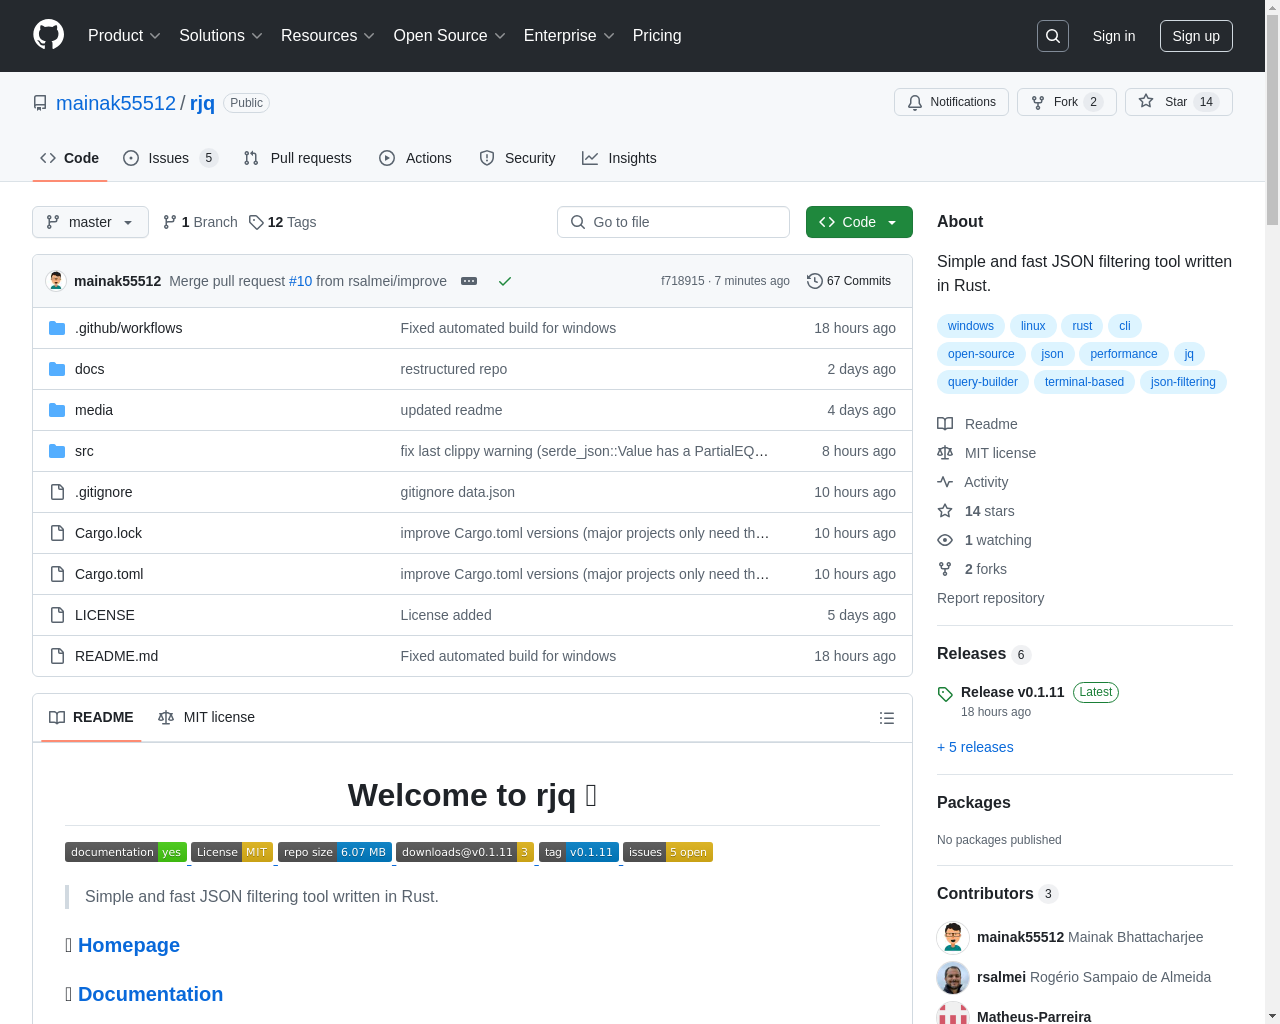Screen dimensions: 1280x1024
Task: Click the Sign in link
Action: pyautogui.click(x=1114, y=36)
